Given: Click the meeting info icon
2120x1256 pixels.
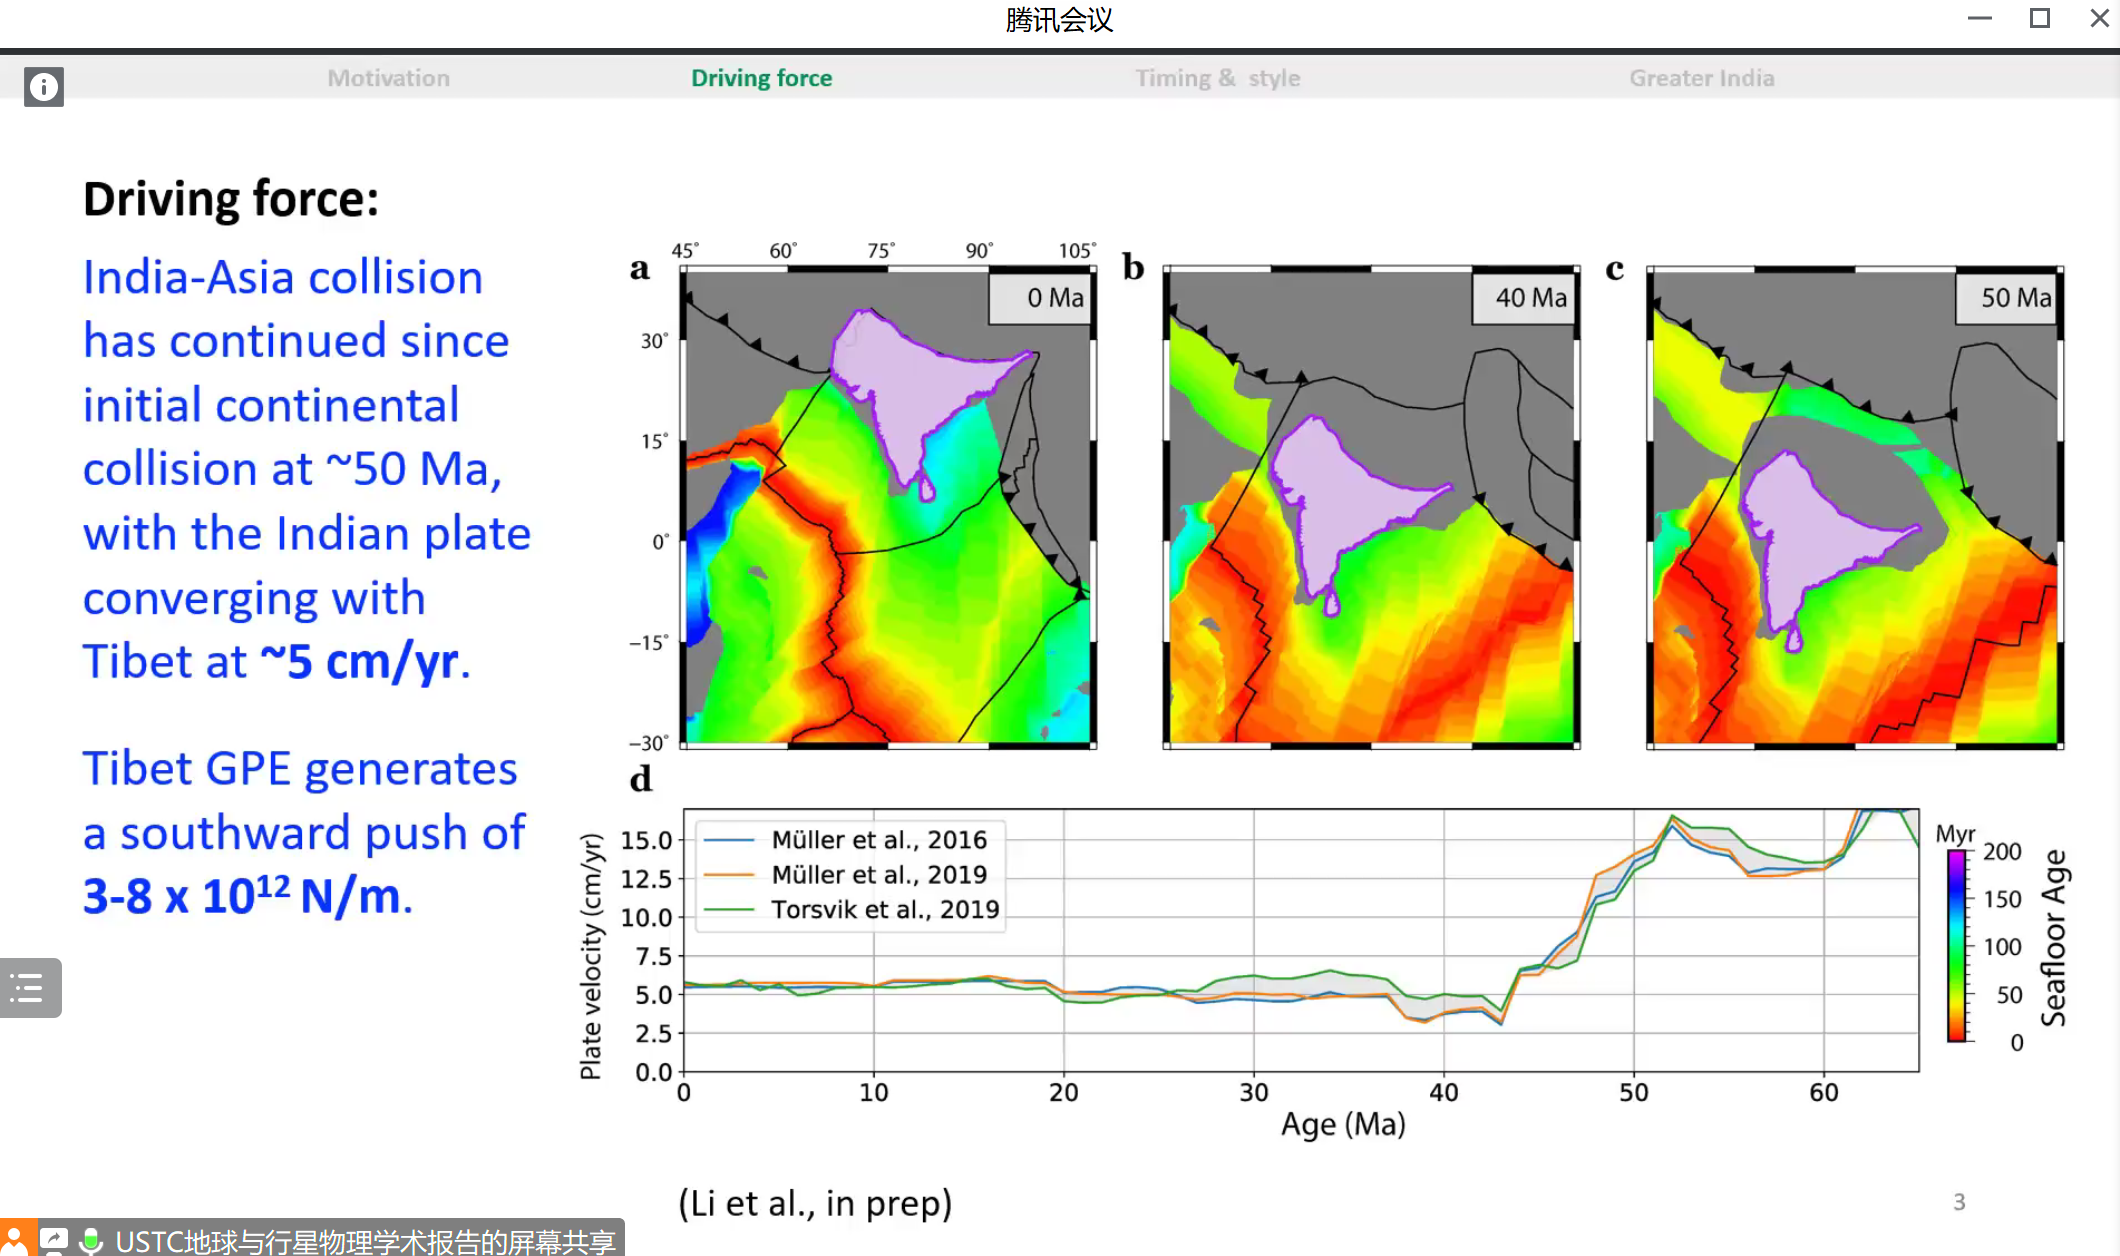Looking at the screenshot, I should (44, 87).
